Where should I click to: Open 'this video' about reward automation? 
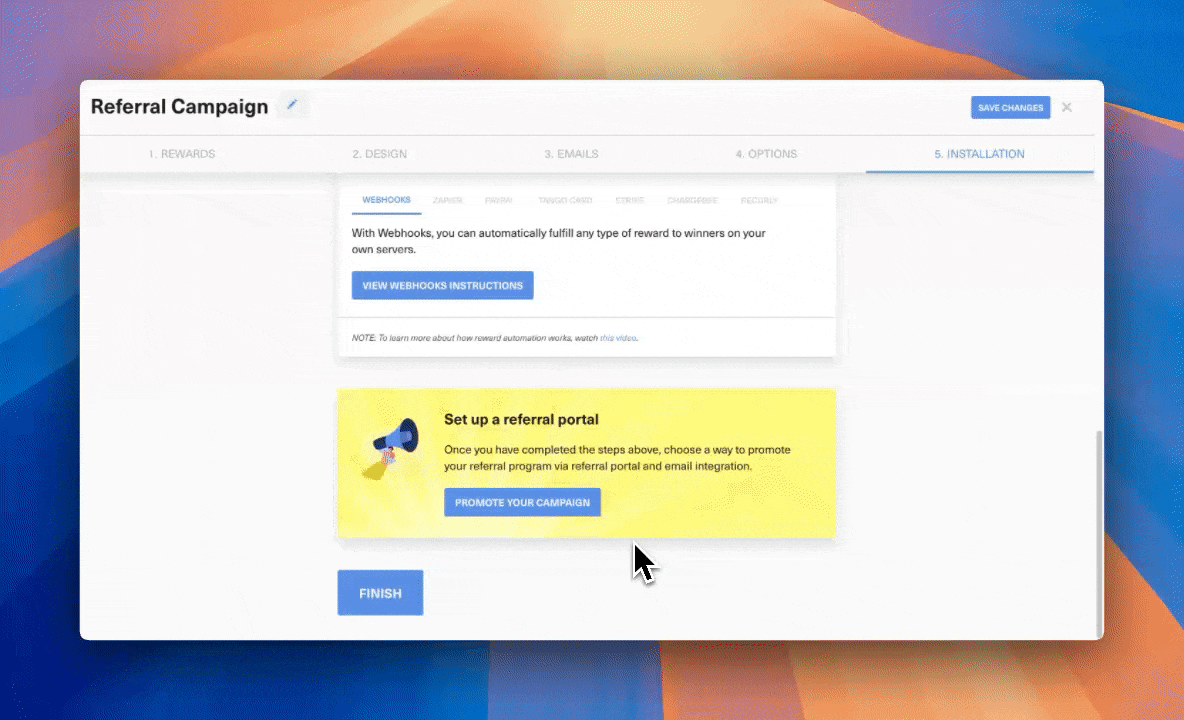(x=617, y=338)
